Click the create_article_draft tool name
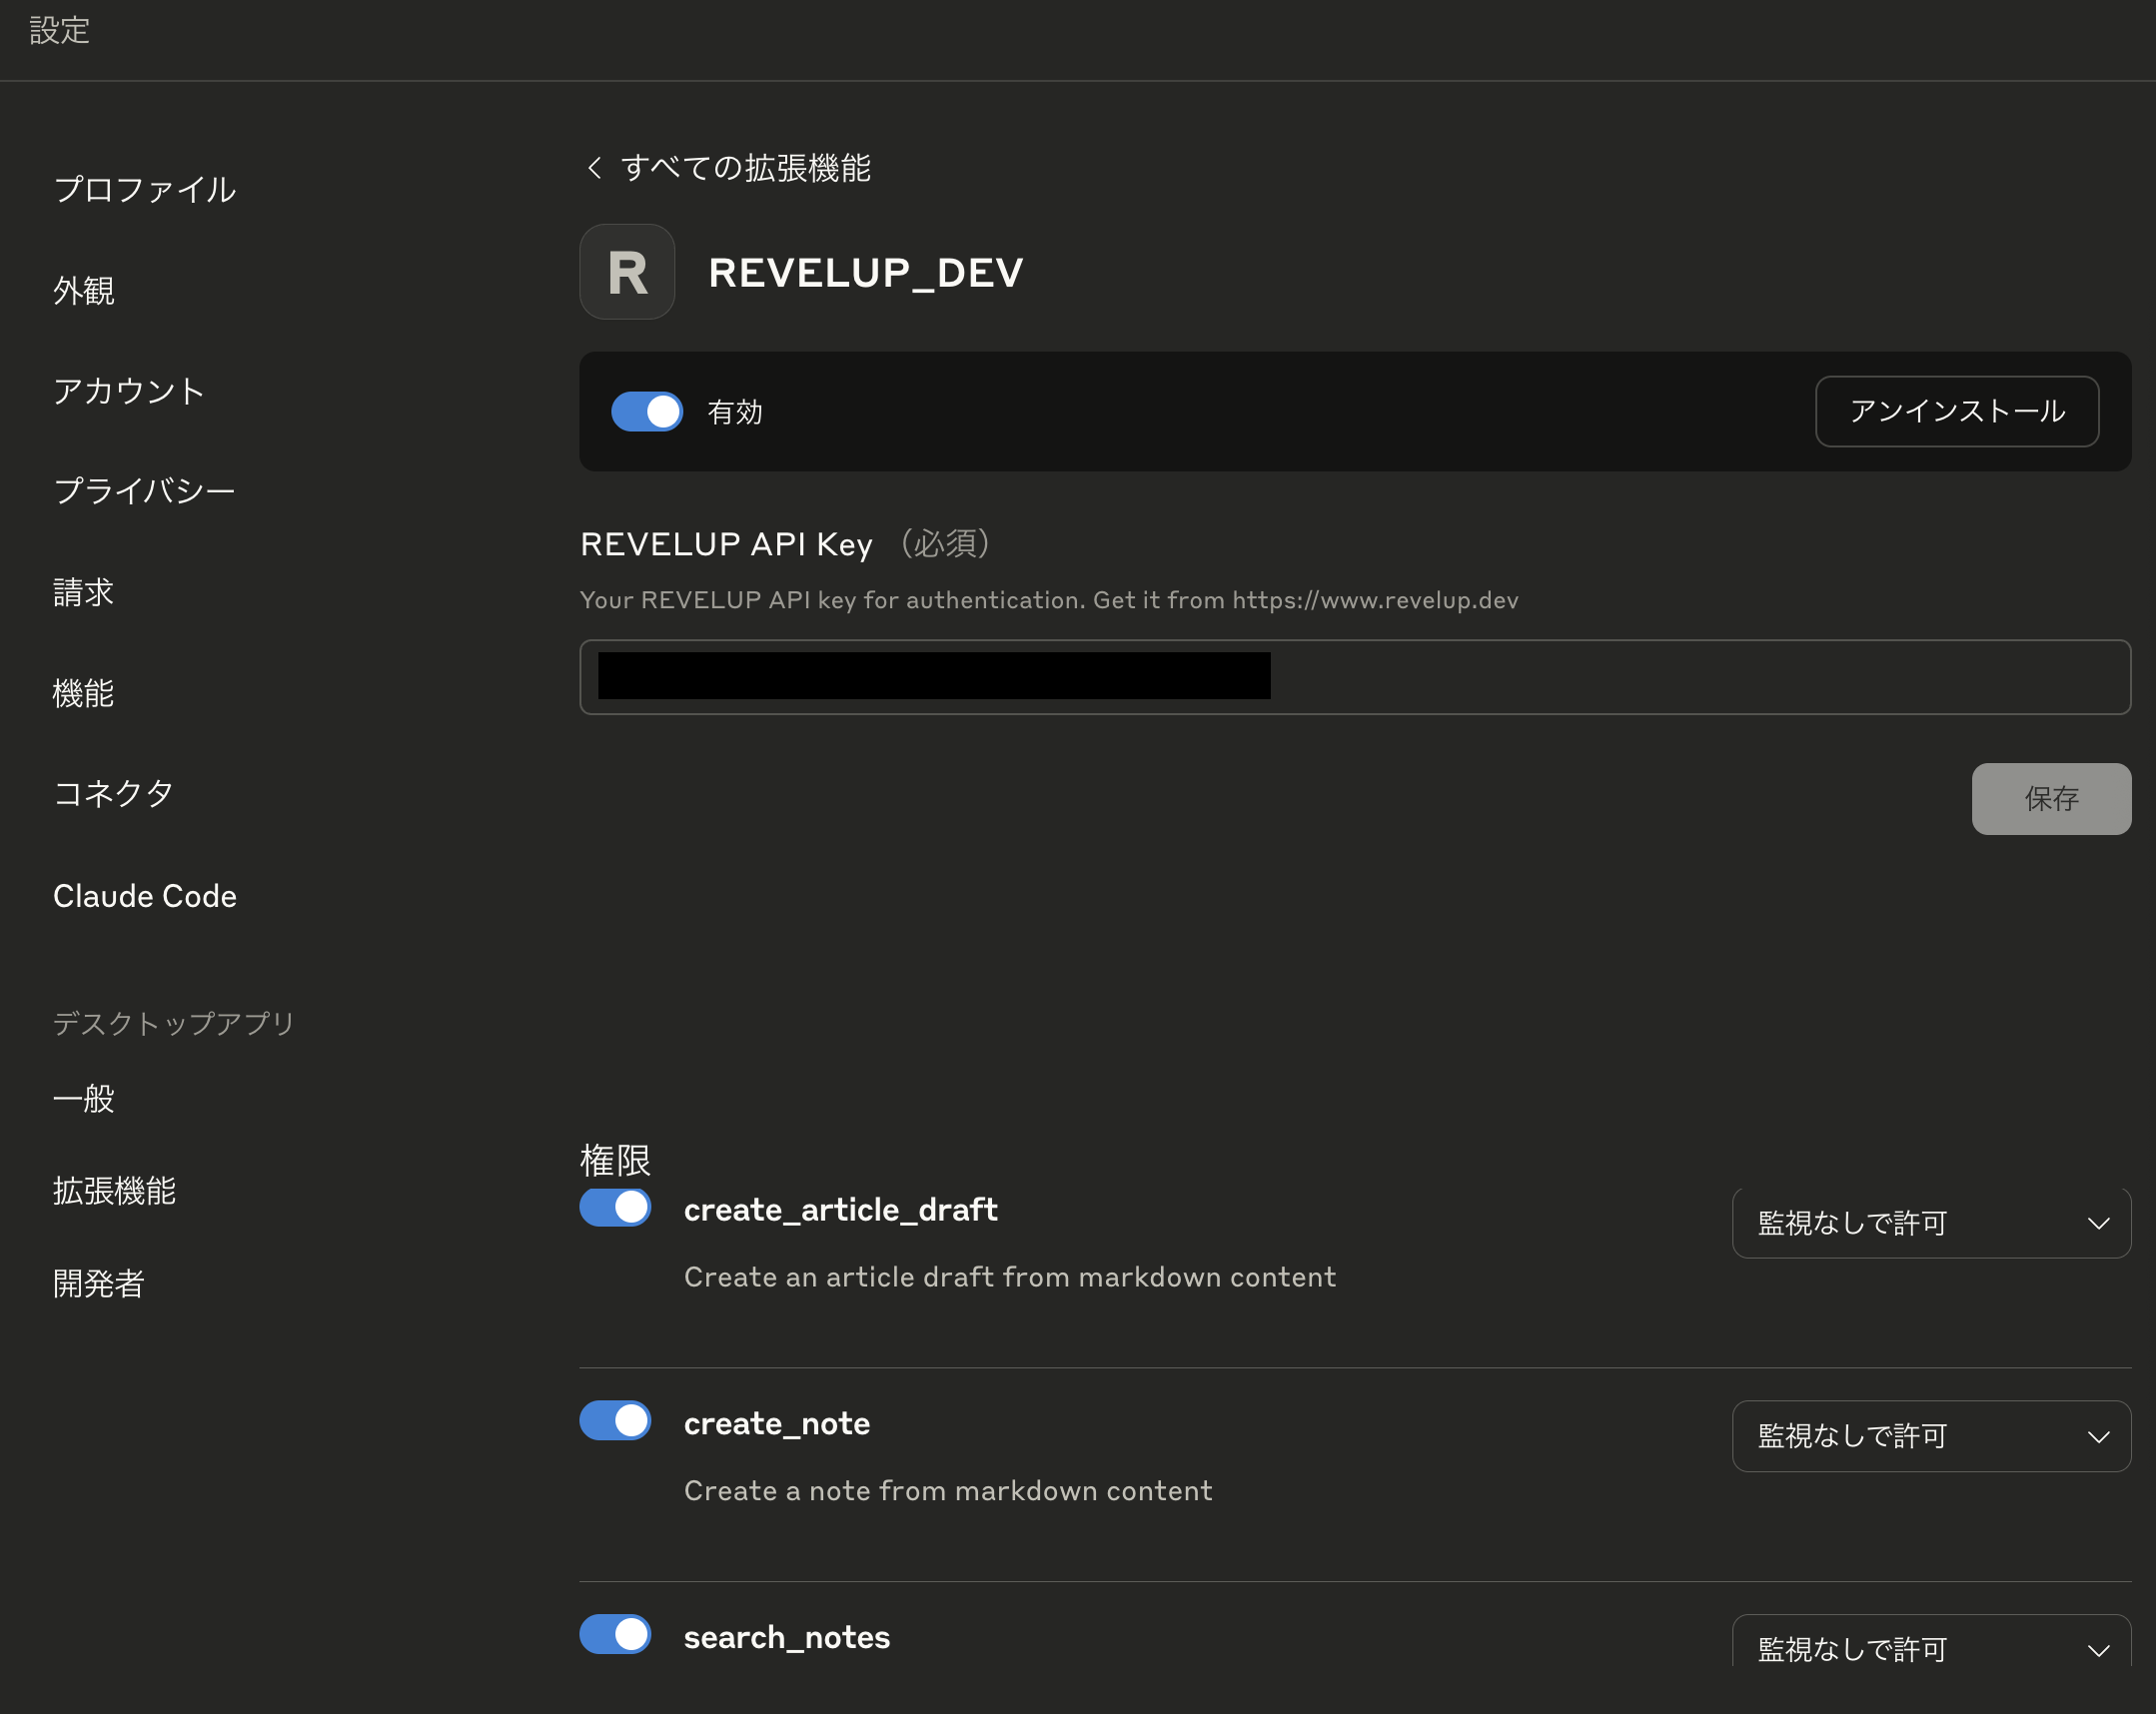Screen dimensions: 2156x1714 pos(840,1209)
